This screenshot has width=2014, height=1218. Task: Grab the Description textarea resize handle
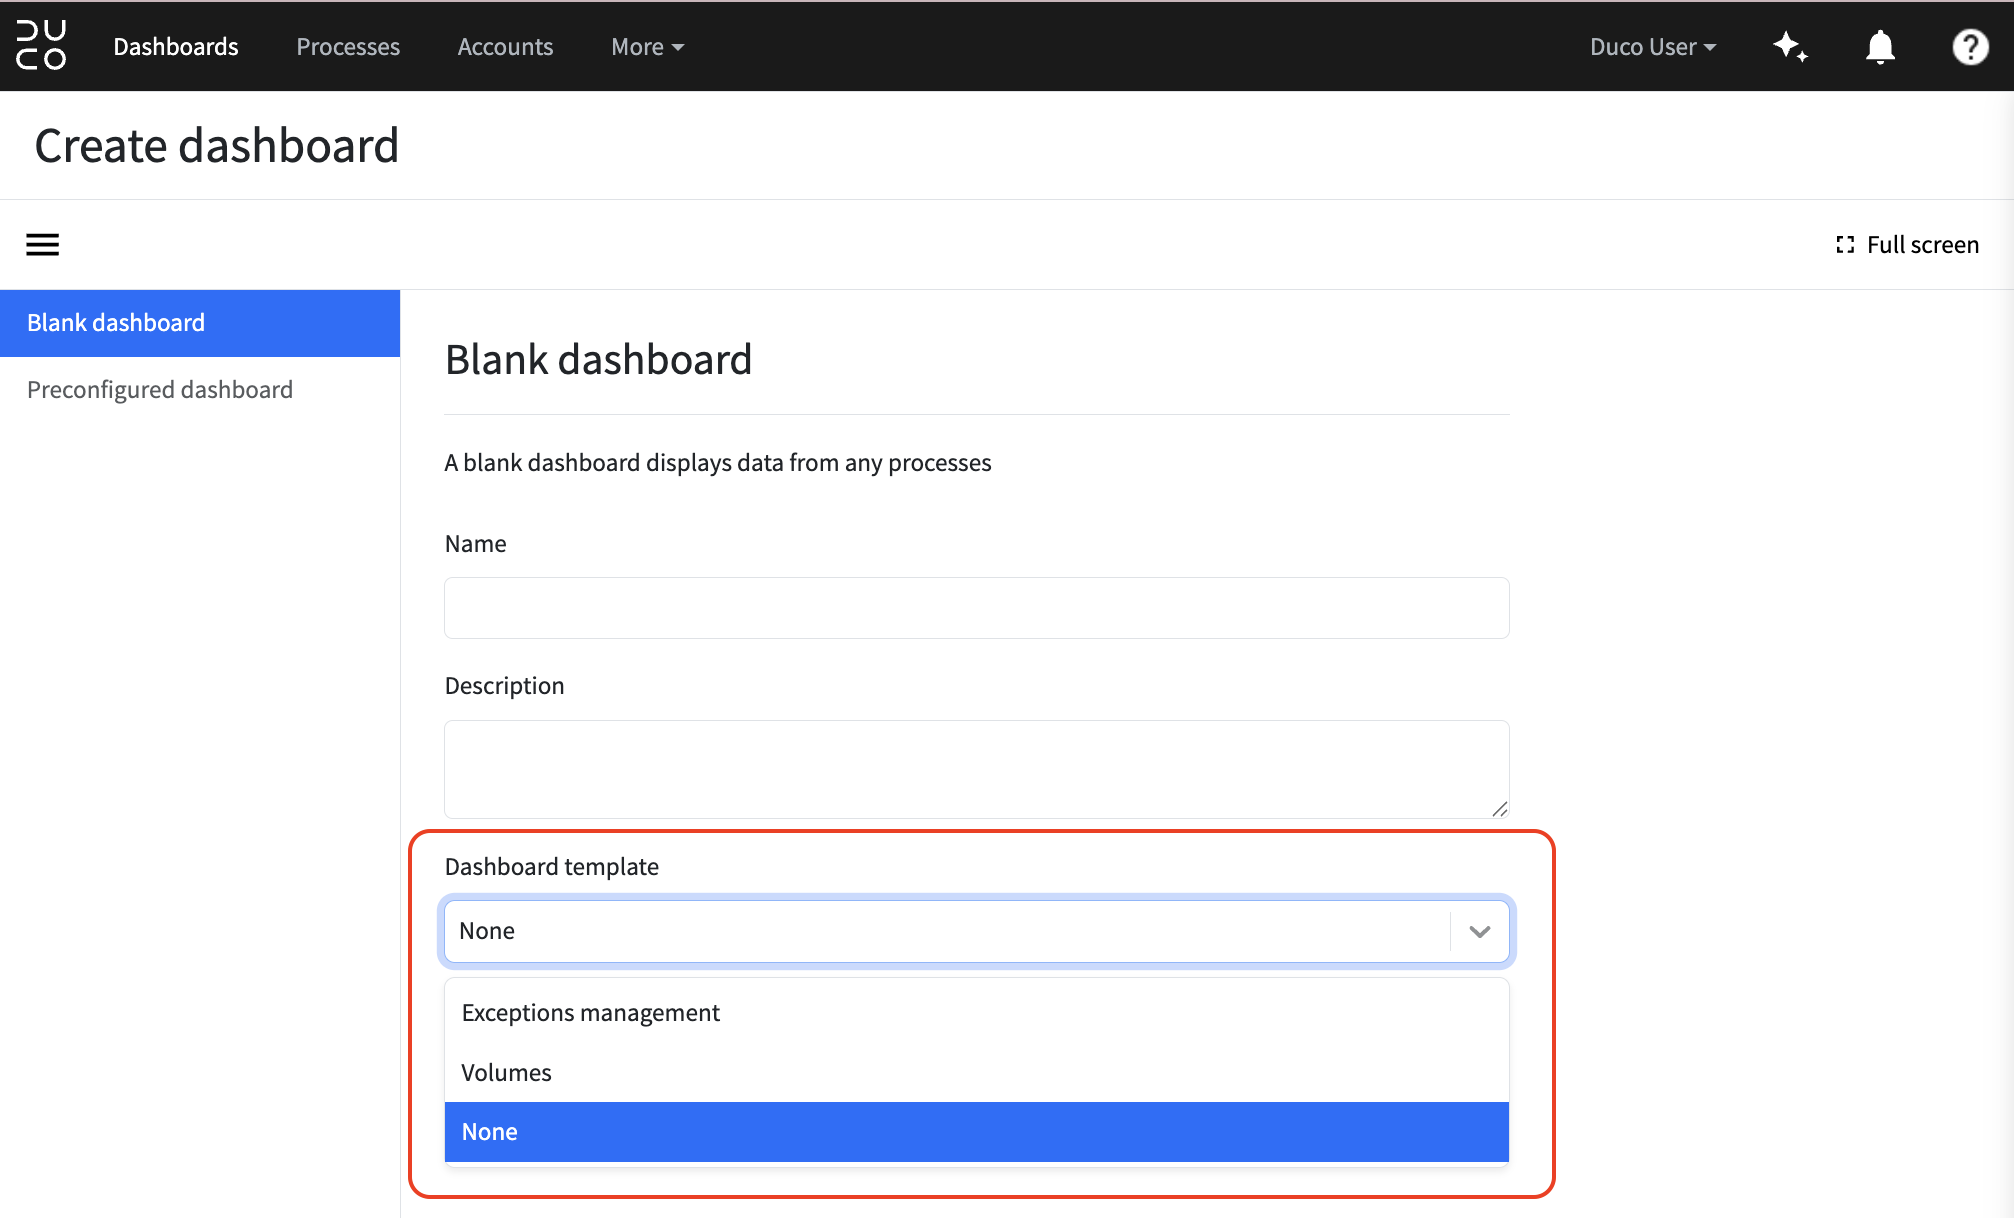(x=1499, y=809)
